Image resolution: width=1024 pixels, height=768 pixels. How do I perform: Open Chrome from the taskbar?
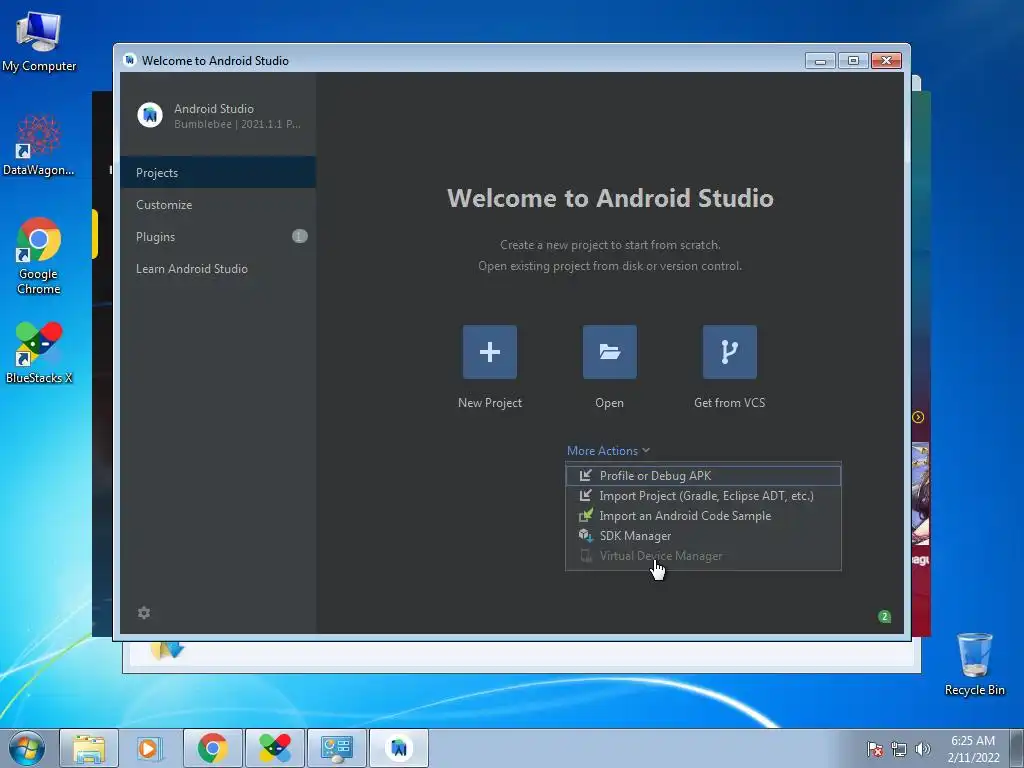point(212,748)
